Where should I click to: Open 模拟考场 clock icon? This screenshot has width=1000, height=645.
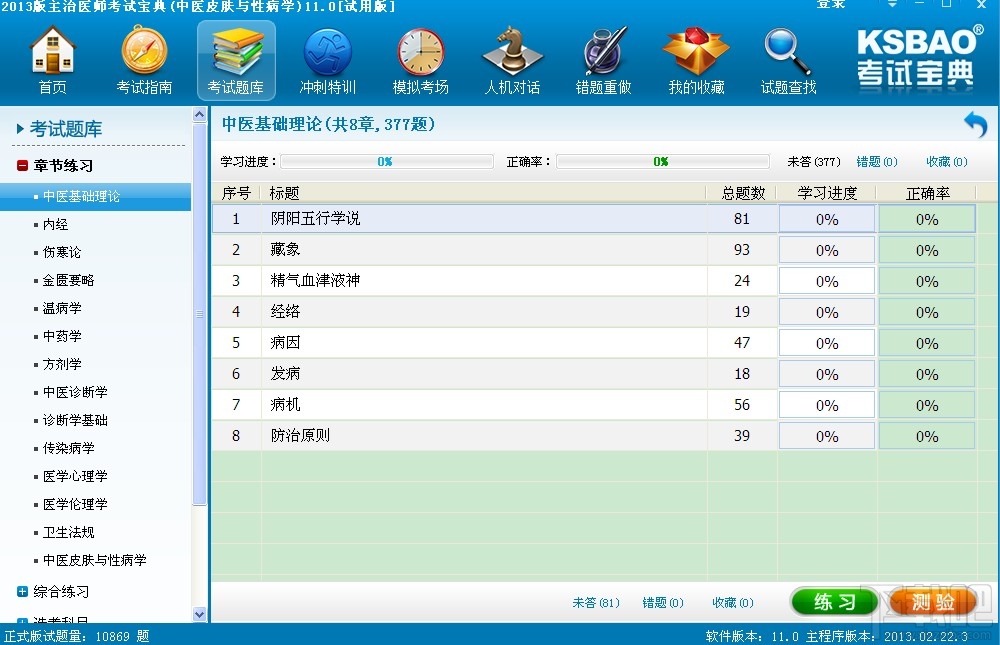coord(420,60)
